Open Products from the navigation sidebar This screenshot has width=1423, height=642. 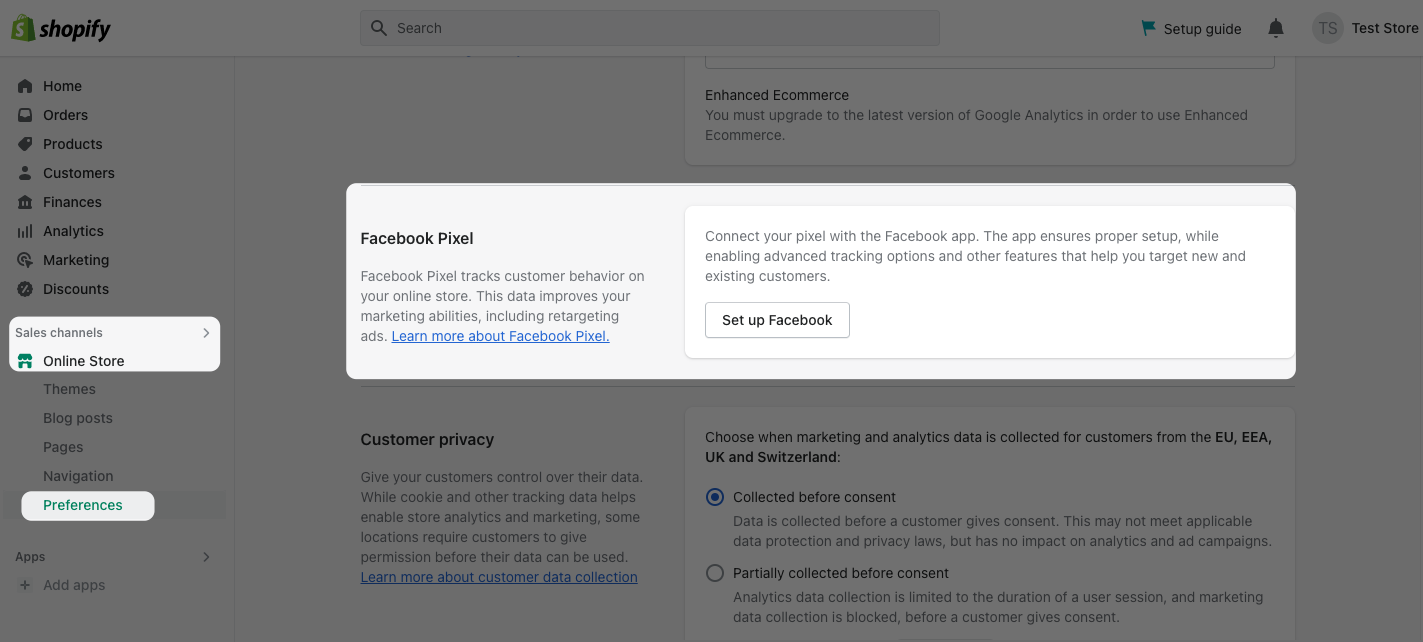(x=72, y=144)
